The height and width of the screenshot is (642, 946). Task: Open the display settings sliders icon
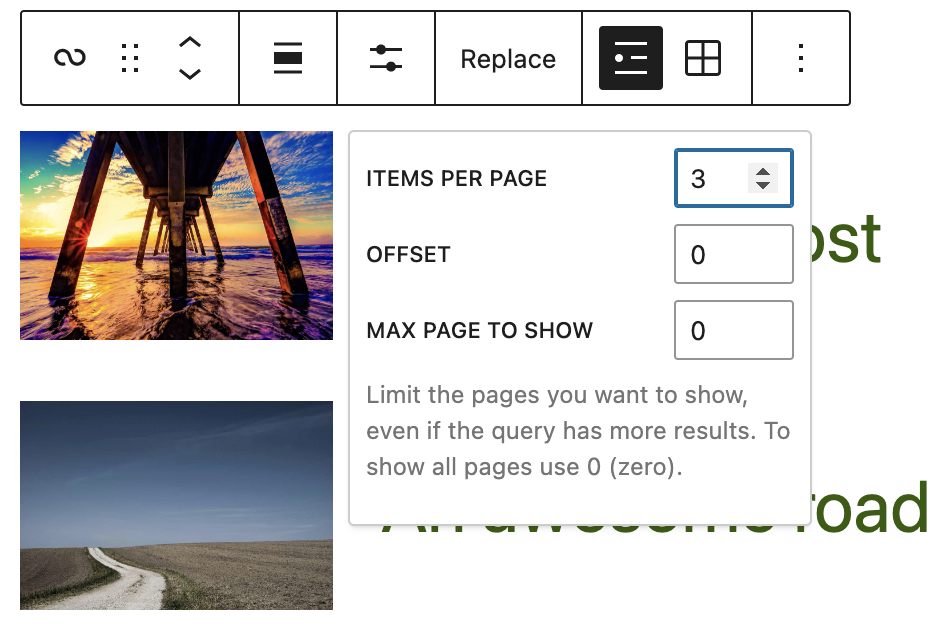386,58
